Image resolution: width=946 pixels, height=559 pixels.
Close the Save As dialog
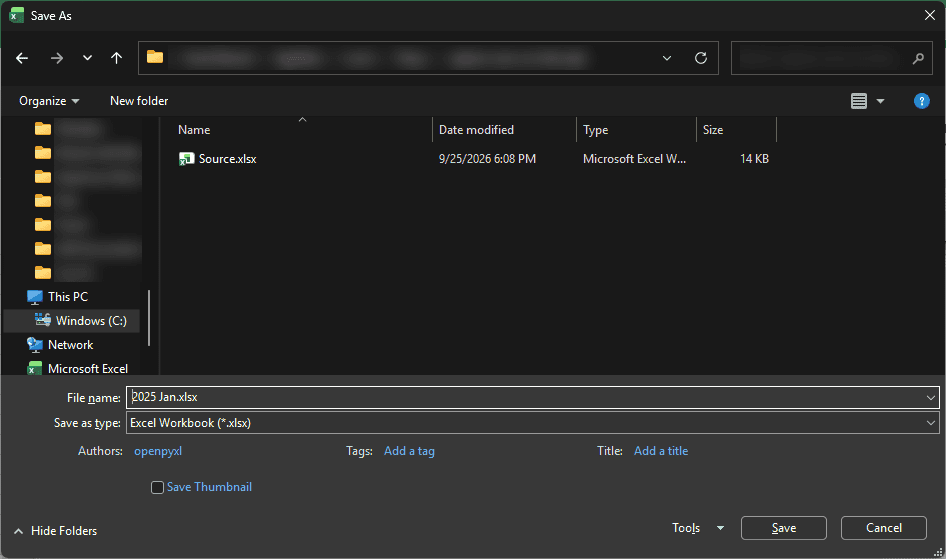click(930, 15)
